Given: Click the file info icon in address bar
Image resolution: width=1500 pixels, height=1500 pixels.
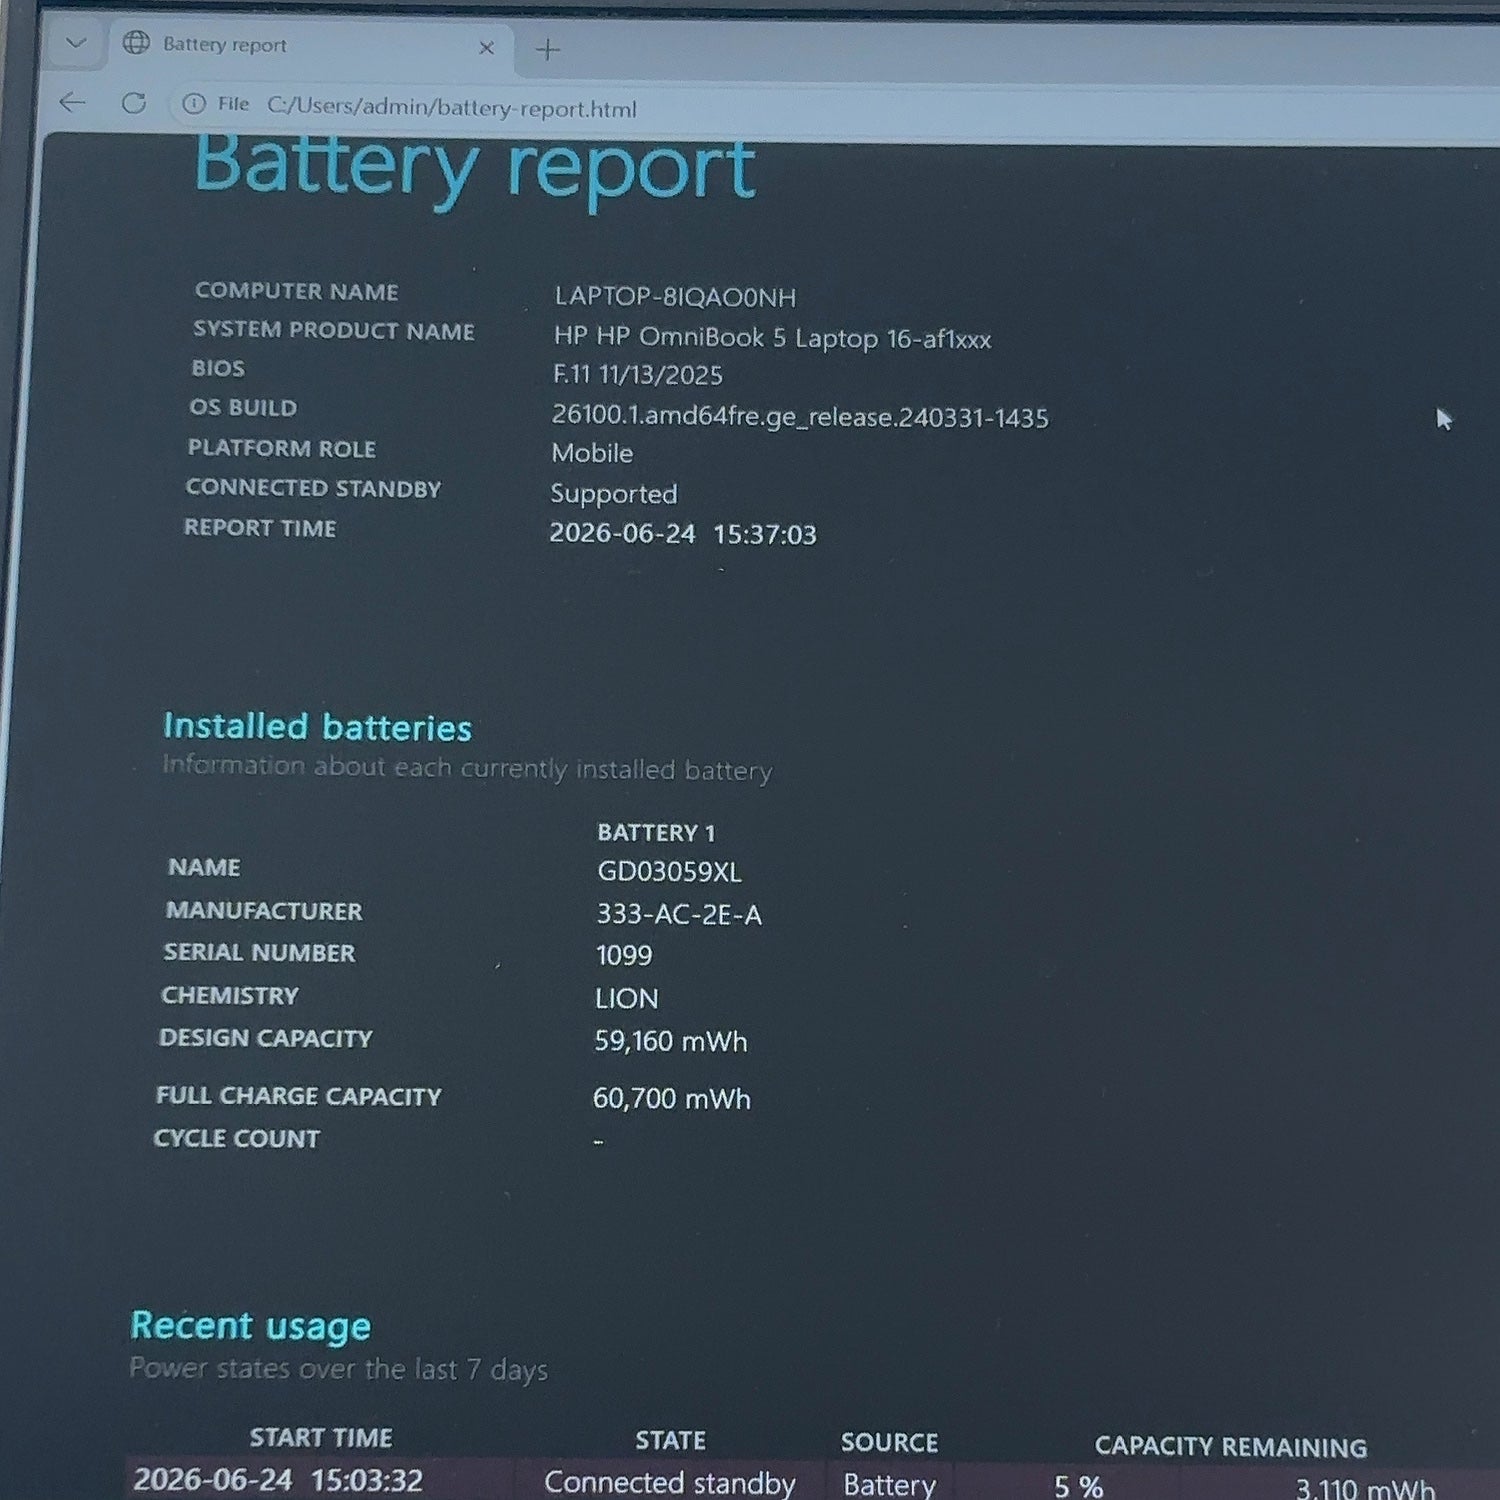Looking at the screenshot, I should click(x=194, y=104).
